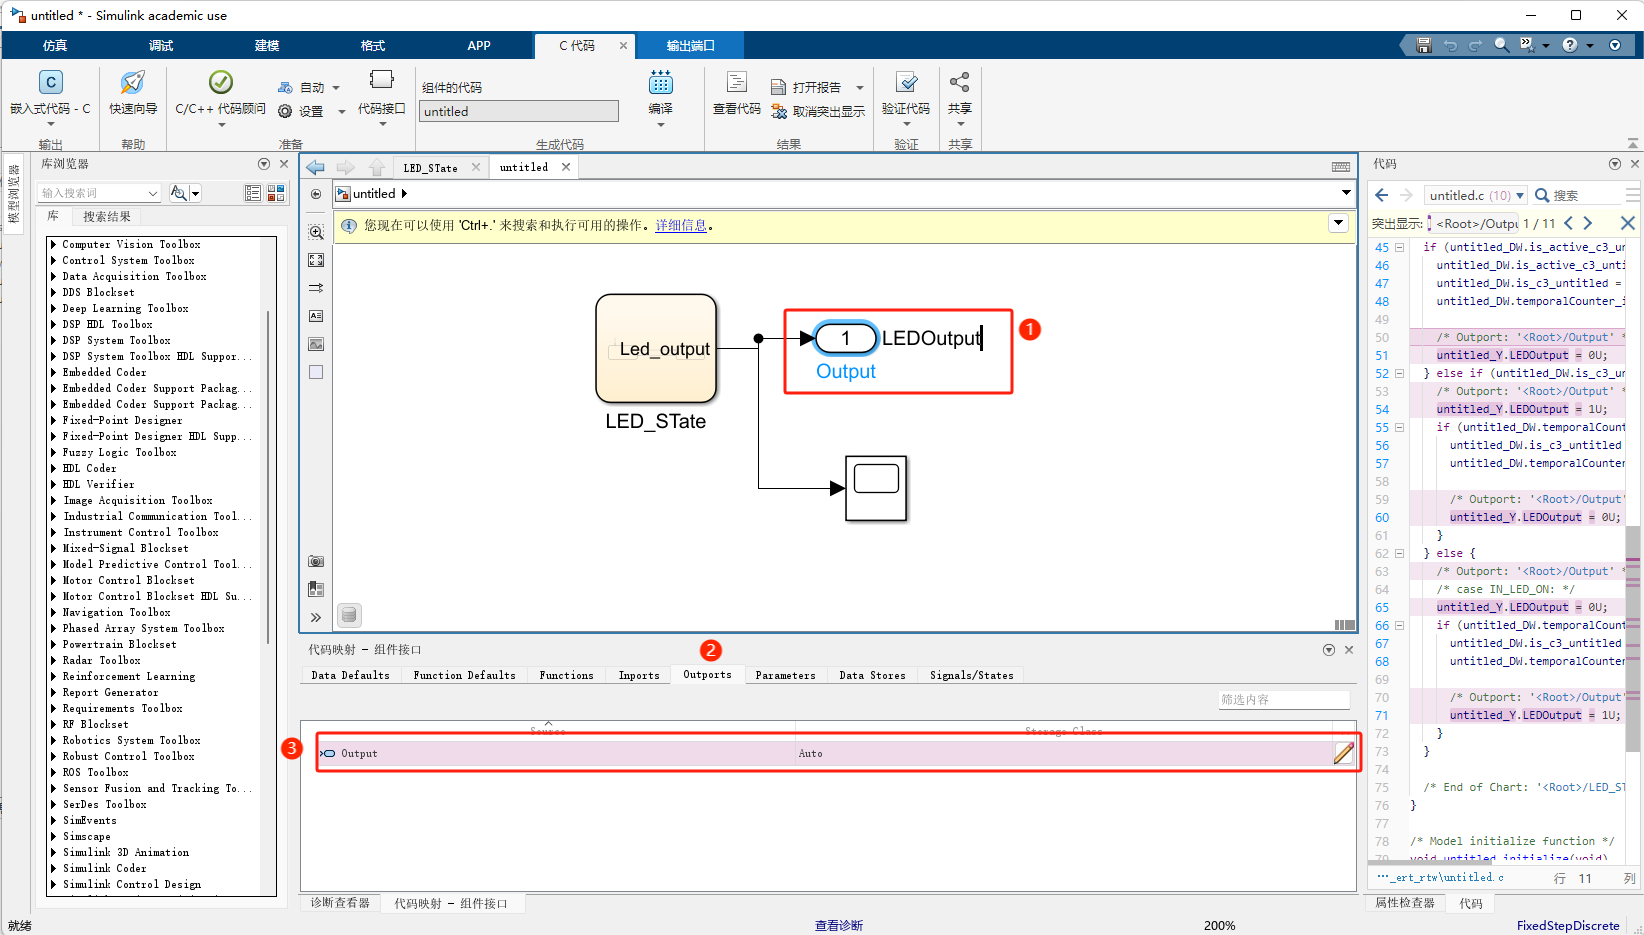This screenshot has width=1644, height=935.
Task: Select Motor Control Blockset in library
Action: (x=128, y=580)
